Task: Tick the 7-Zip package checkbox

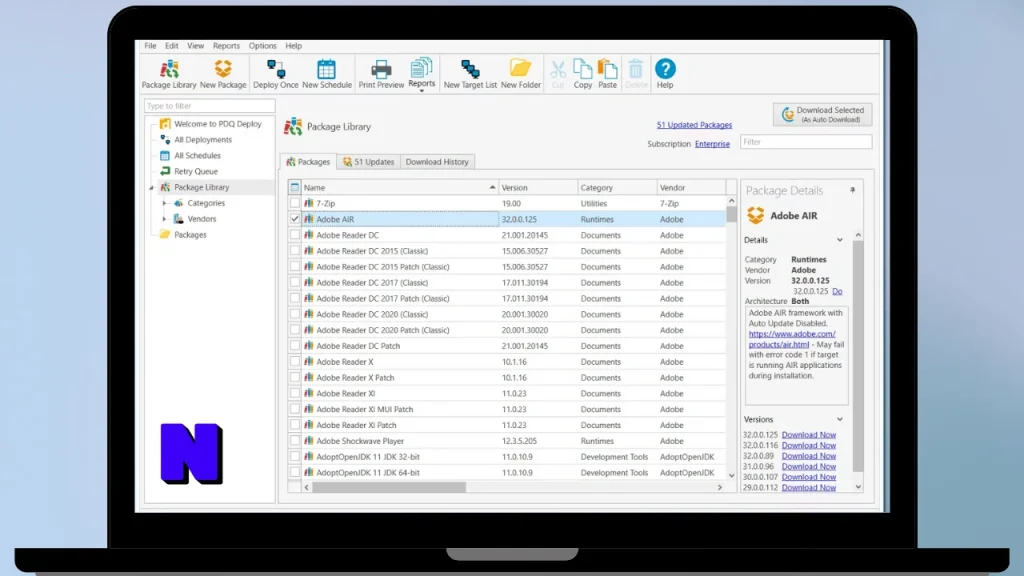Action: pos(295,203)
